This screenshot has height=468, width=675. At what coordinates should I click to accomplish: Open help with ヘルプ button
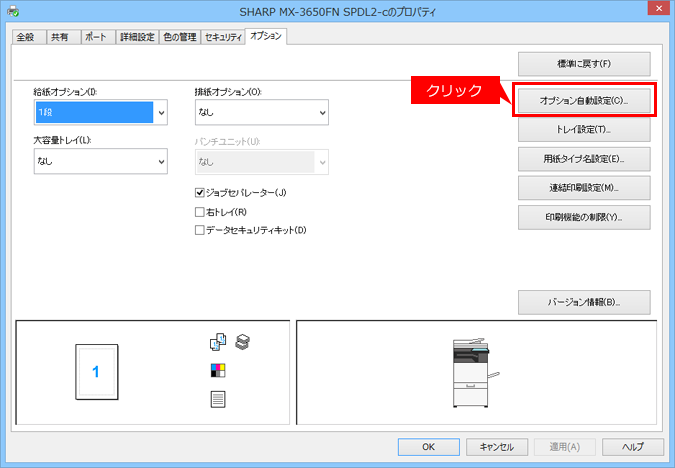click(633, 447)
